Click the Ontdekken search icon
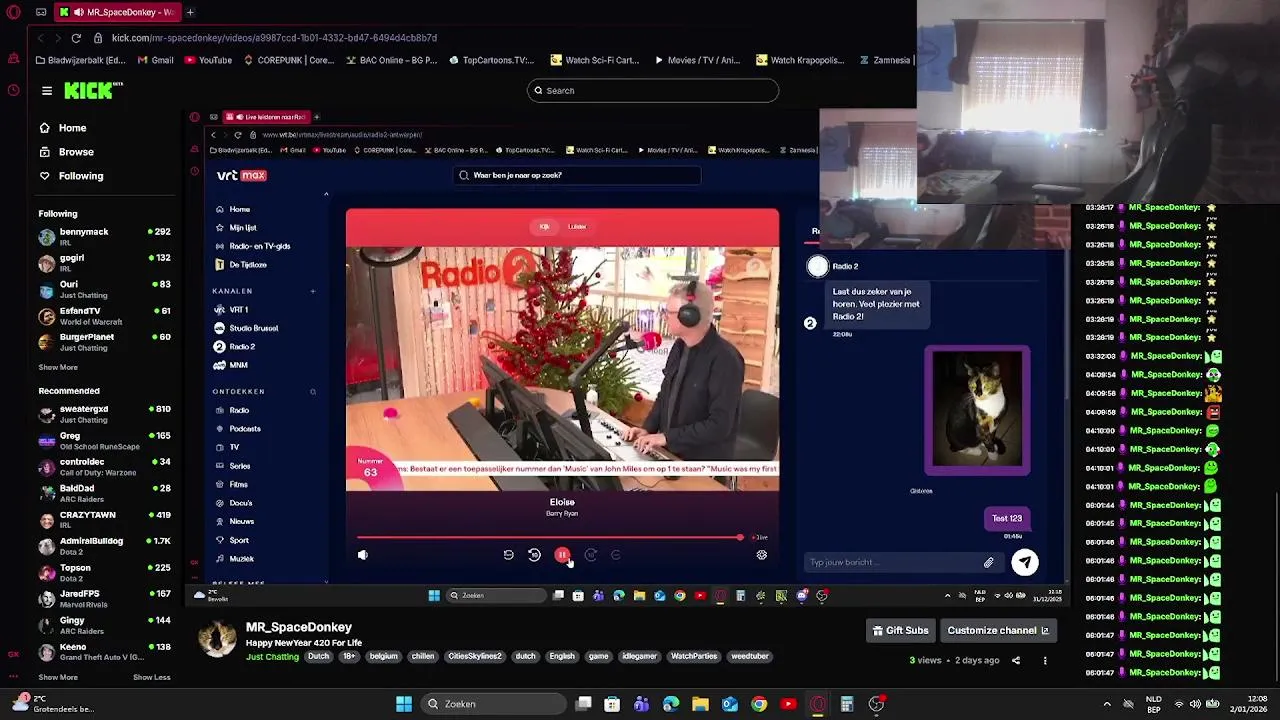1280x720 pixels. tap(313, 392)
